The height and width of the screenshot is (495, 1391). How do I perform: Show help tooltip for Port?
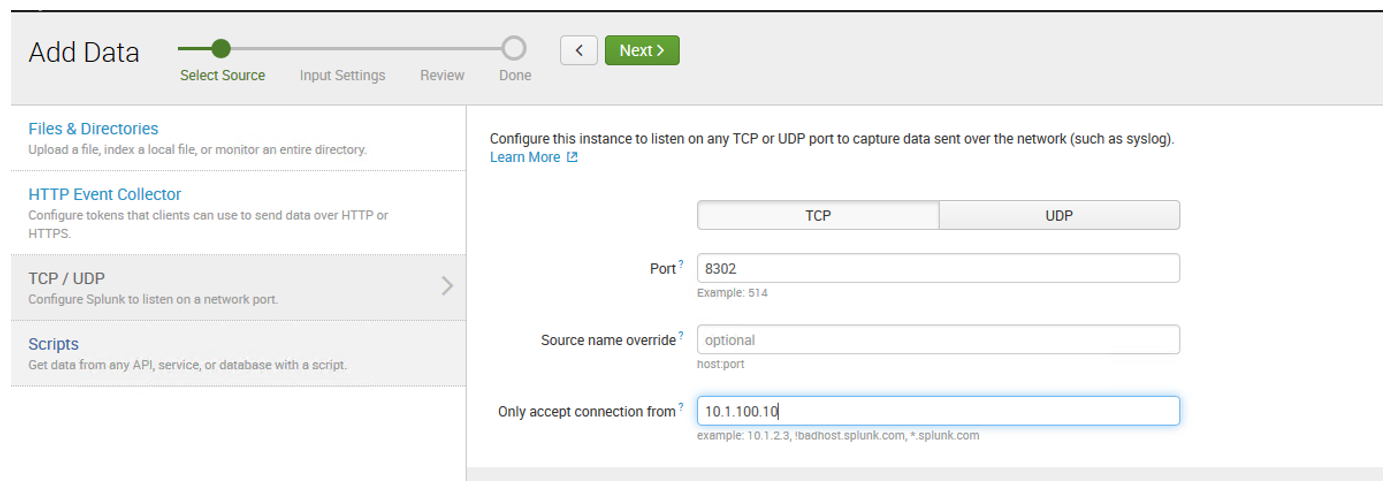pos(682,265)
